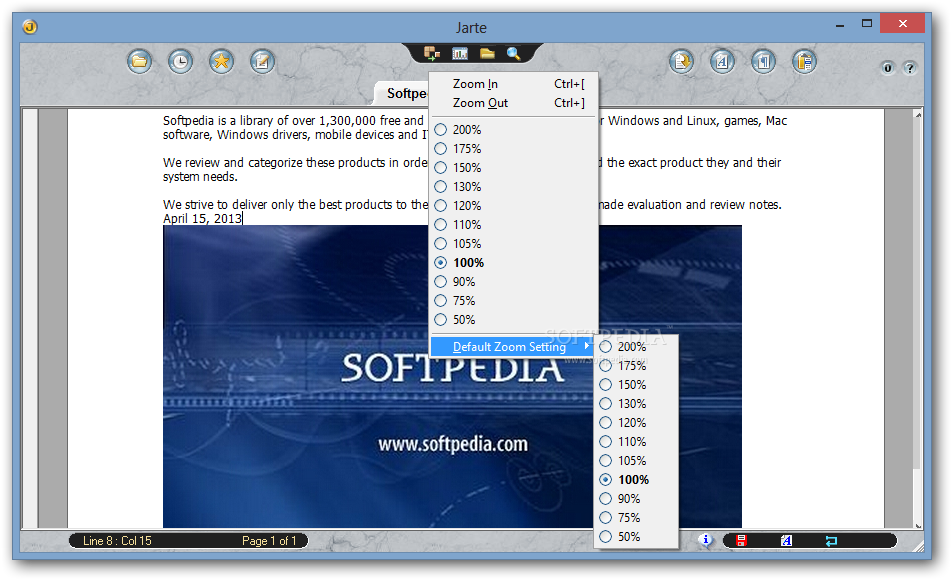
Task: Click the question mark Help button
Action: pos(910,68)
